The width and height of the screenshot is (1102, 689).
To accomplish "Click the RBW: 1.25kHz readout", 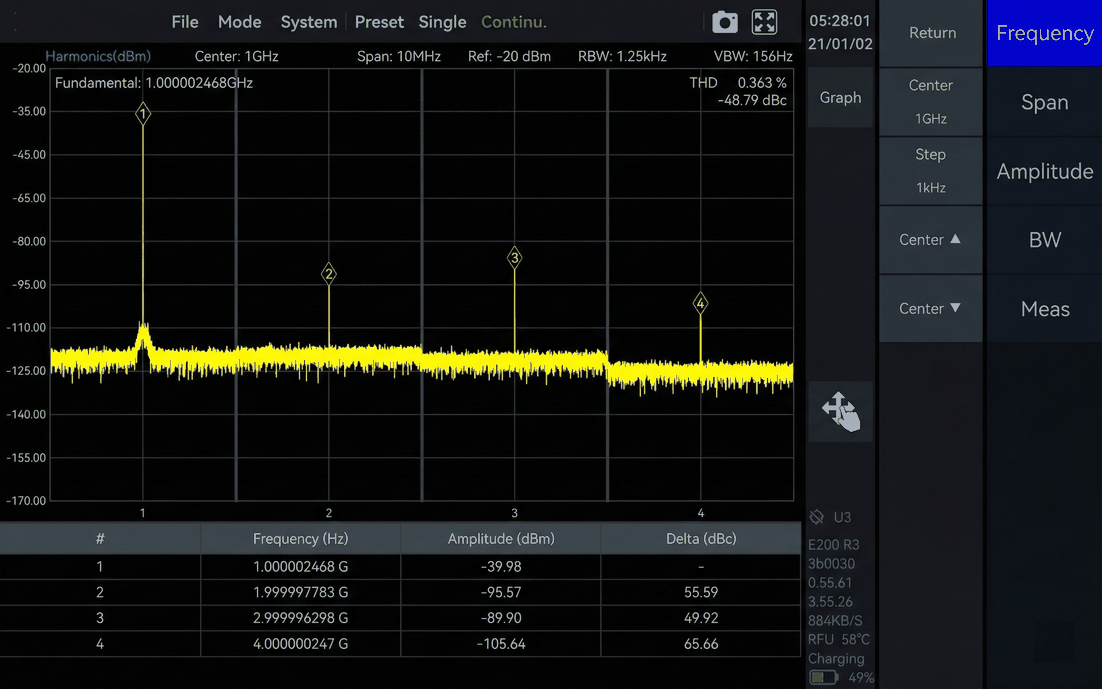I will 622,56.
